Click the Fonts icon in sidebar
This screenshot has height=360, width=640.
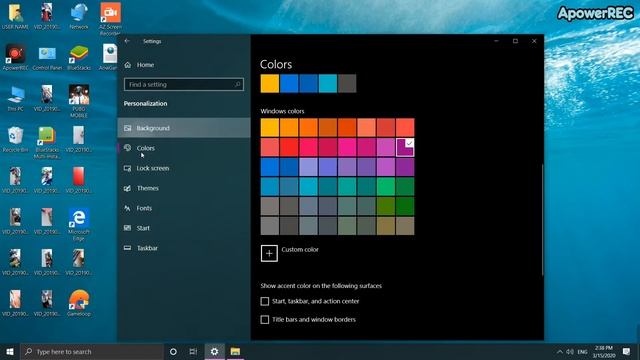click(x=128, y=208)
